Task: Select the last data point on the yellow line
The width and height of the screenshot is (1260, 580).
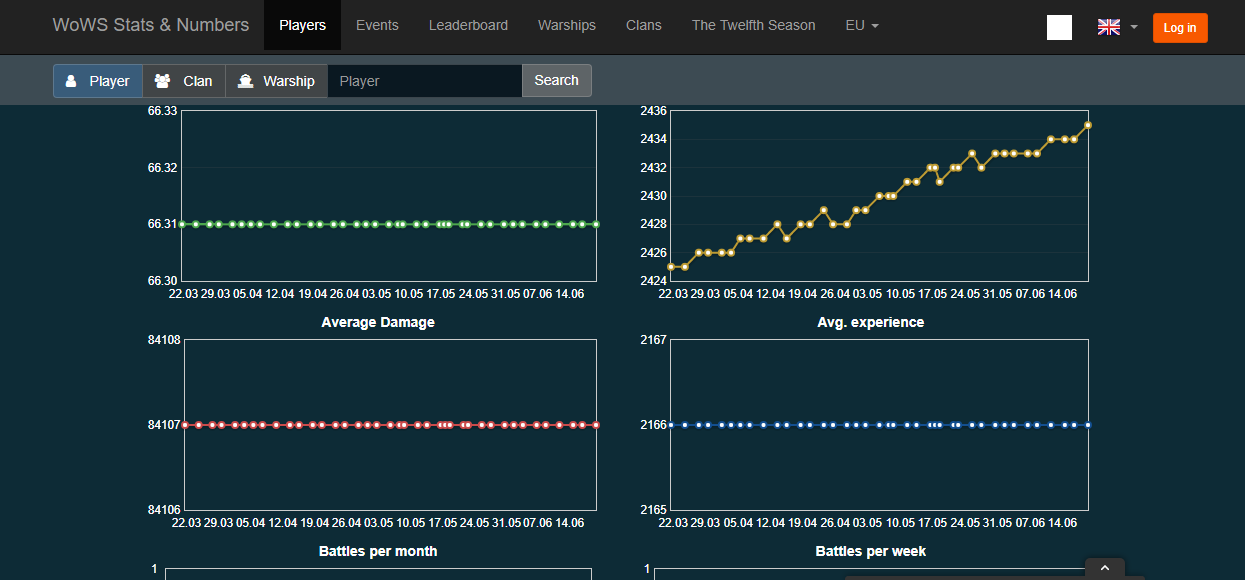Action: pyautogui.click(x=1088, y=125)
